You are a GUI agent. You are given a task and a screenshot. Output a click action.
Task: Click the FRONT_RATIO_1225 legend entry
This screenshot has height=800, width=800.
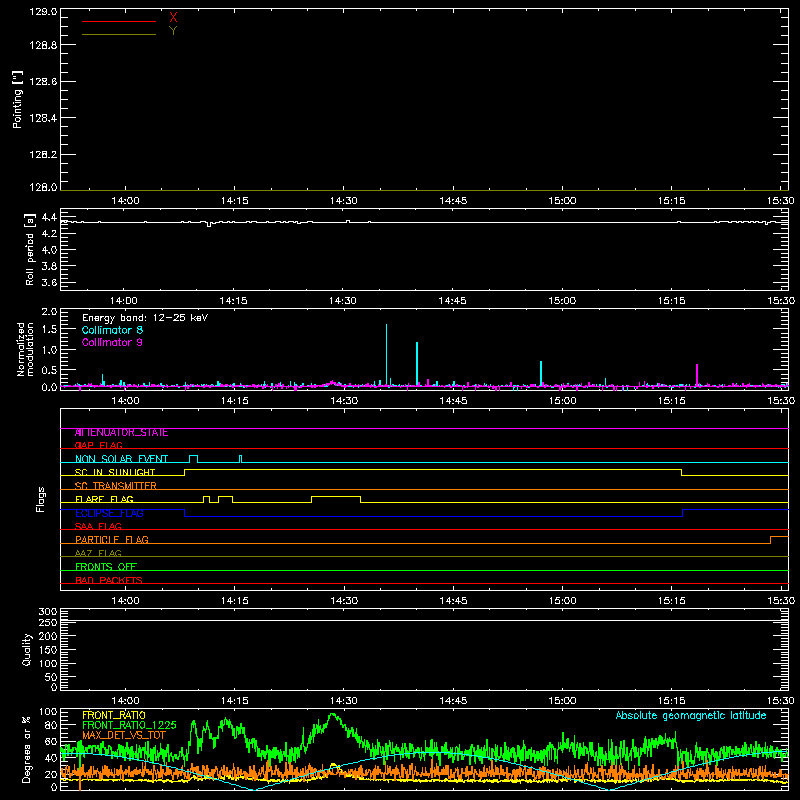pos(129,725)
